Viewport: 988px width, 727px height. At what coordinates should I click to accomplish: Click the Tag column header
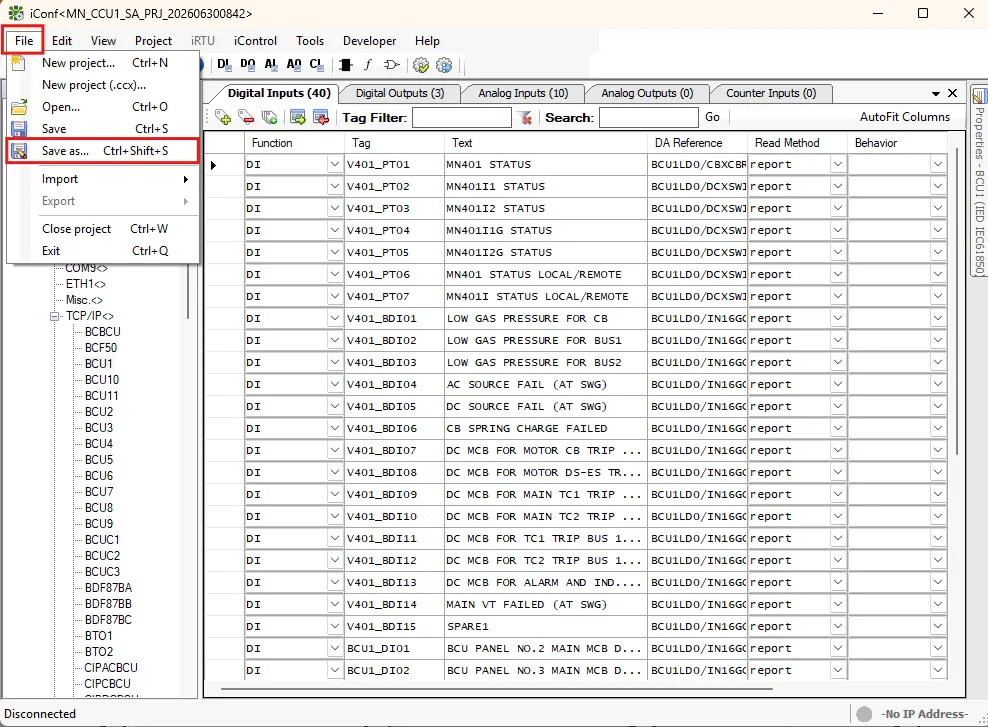coord(394,143)
